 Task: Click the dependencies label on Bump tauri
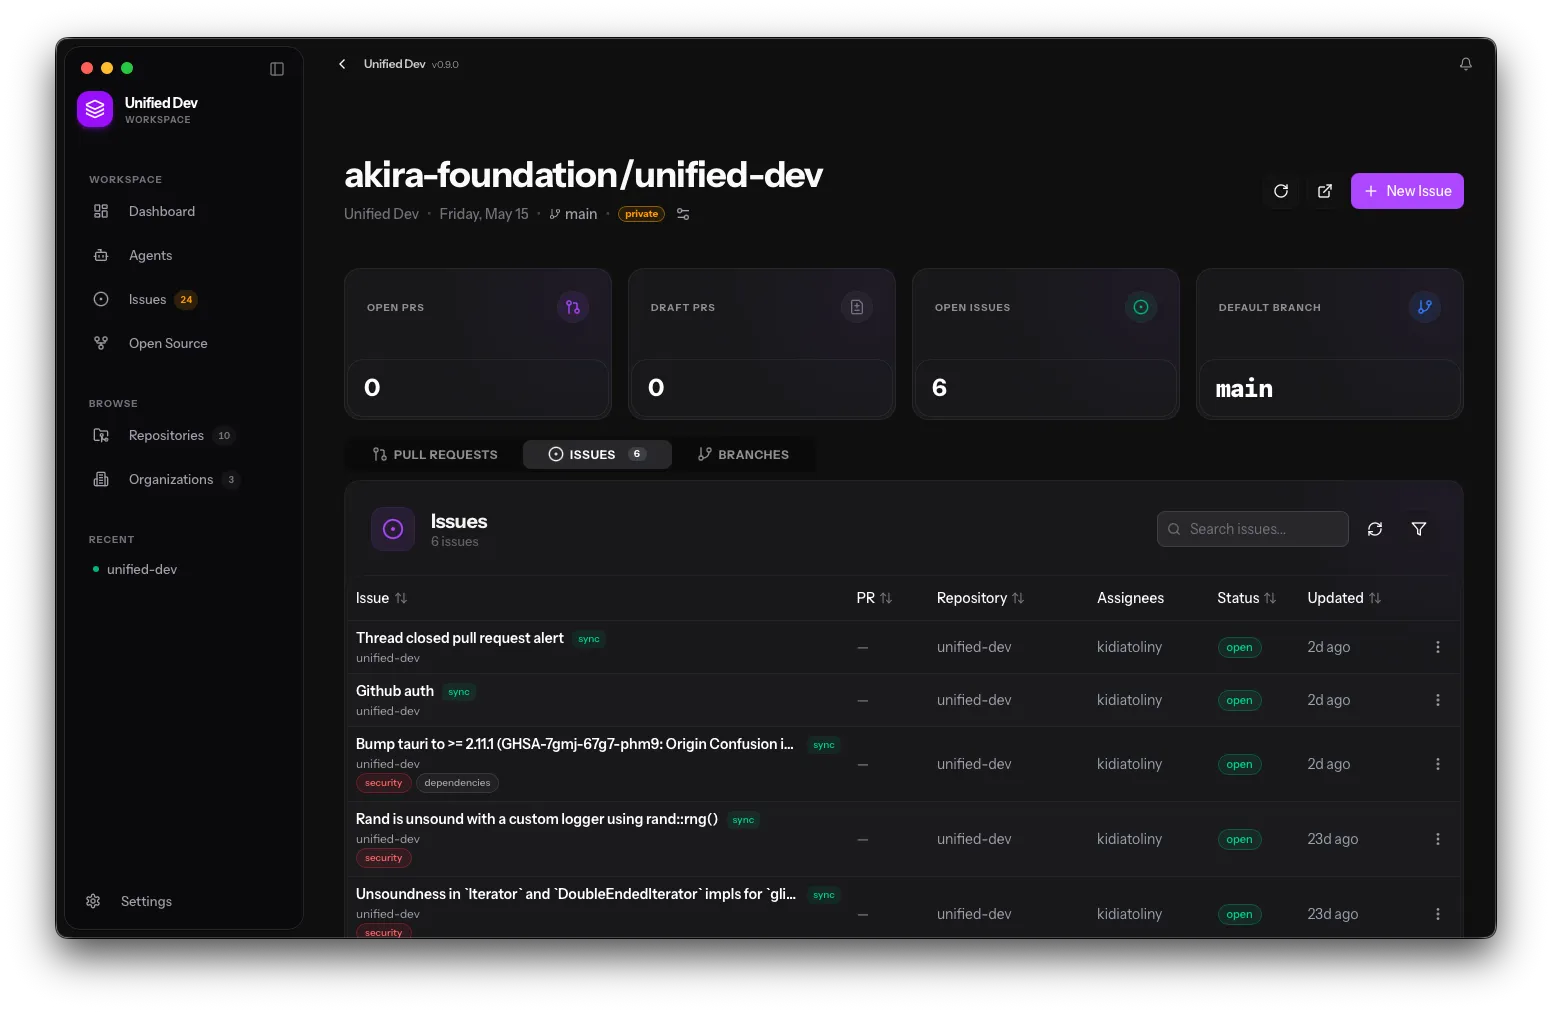coord(457,783)
